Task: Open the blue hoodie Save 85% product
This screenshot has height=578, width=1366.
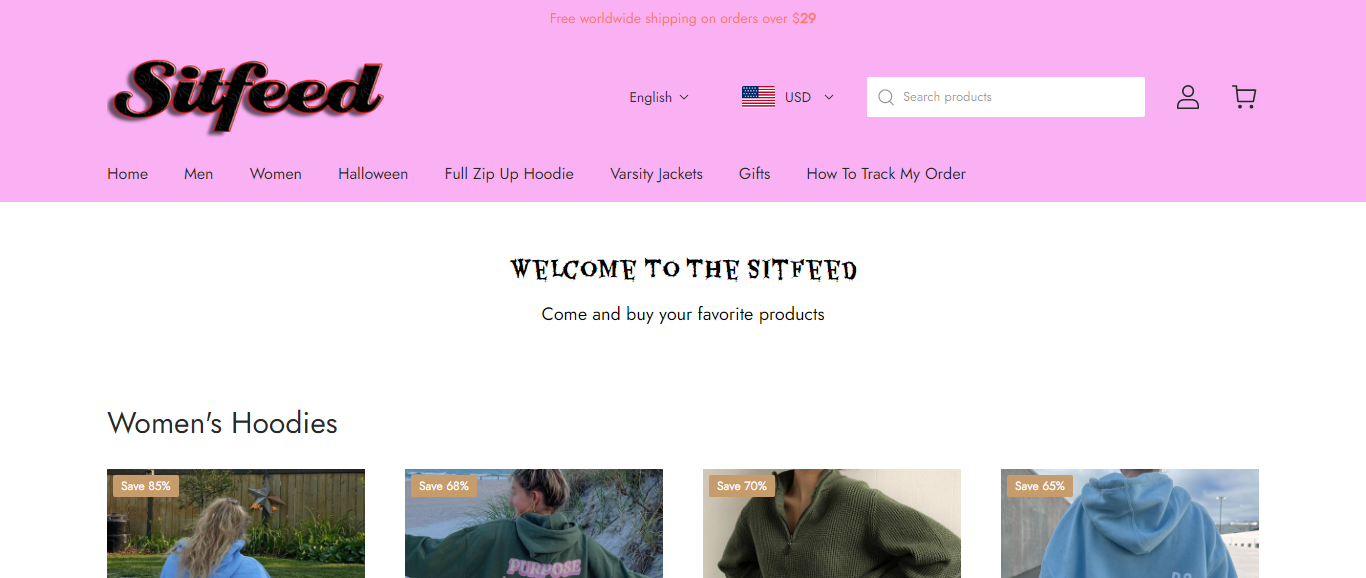Action: point(236,523)
